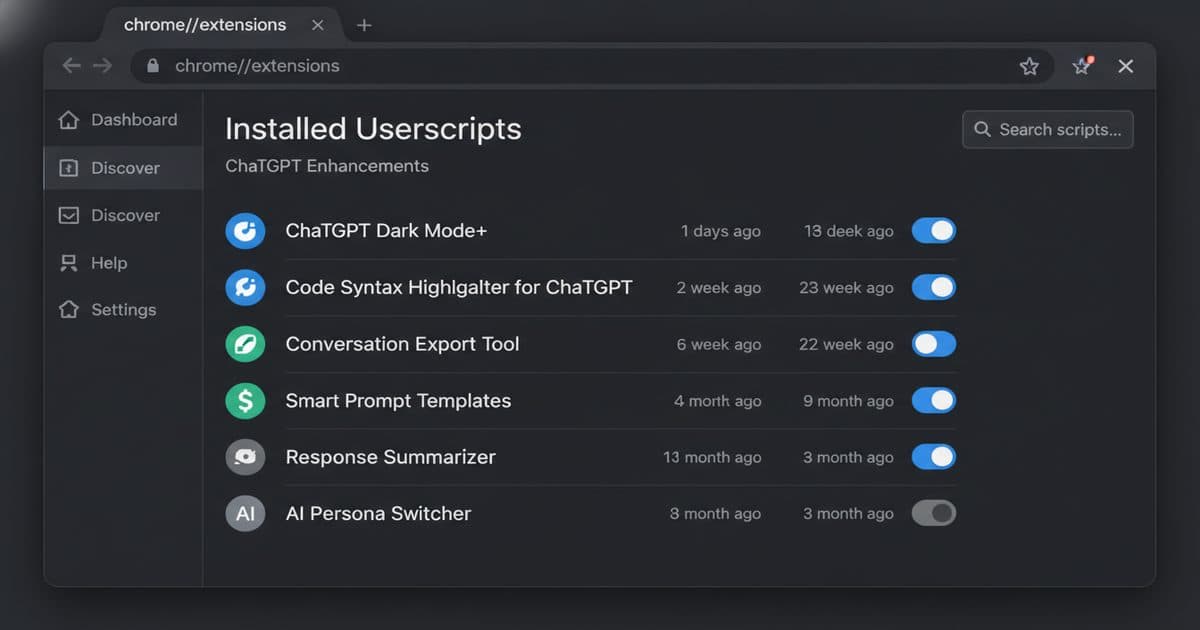Image resolution: width=1200 pixels, height=630 pixels.
Task: Click '3 month ago' in AI Persona Switcher row
Action: (x=848, y=514)
